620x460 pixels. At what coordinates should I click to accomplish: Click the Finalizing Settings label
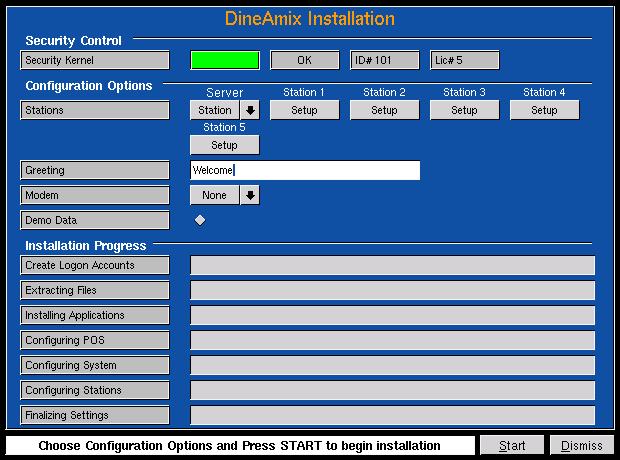click(x=95, y=415)
